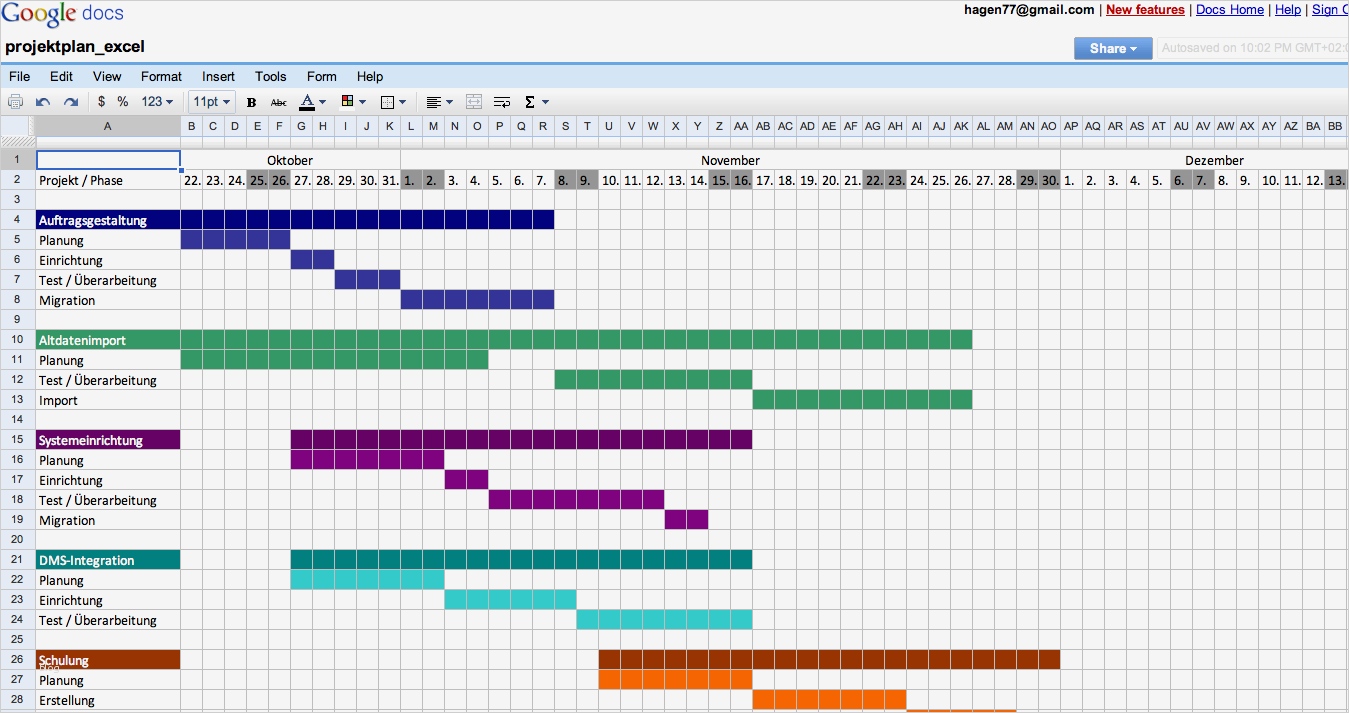Image resolution: width=1349 pixels, height=713 pixels.
Task: Open the insert formula Sigma menu
Action: [531, 101]
